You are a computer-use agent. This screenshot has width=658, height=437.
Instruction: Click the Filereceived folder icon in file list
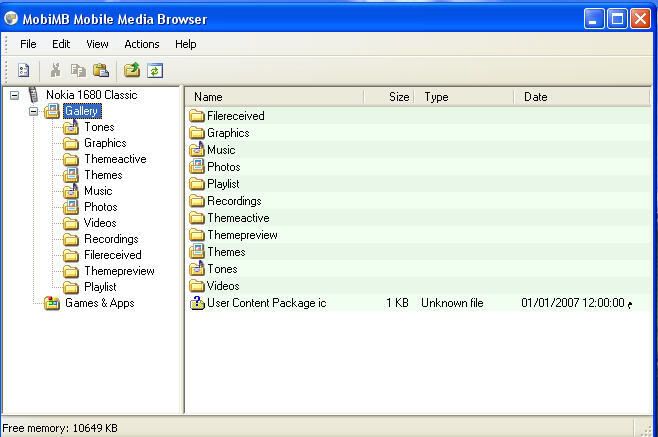pos(196,116)
